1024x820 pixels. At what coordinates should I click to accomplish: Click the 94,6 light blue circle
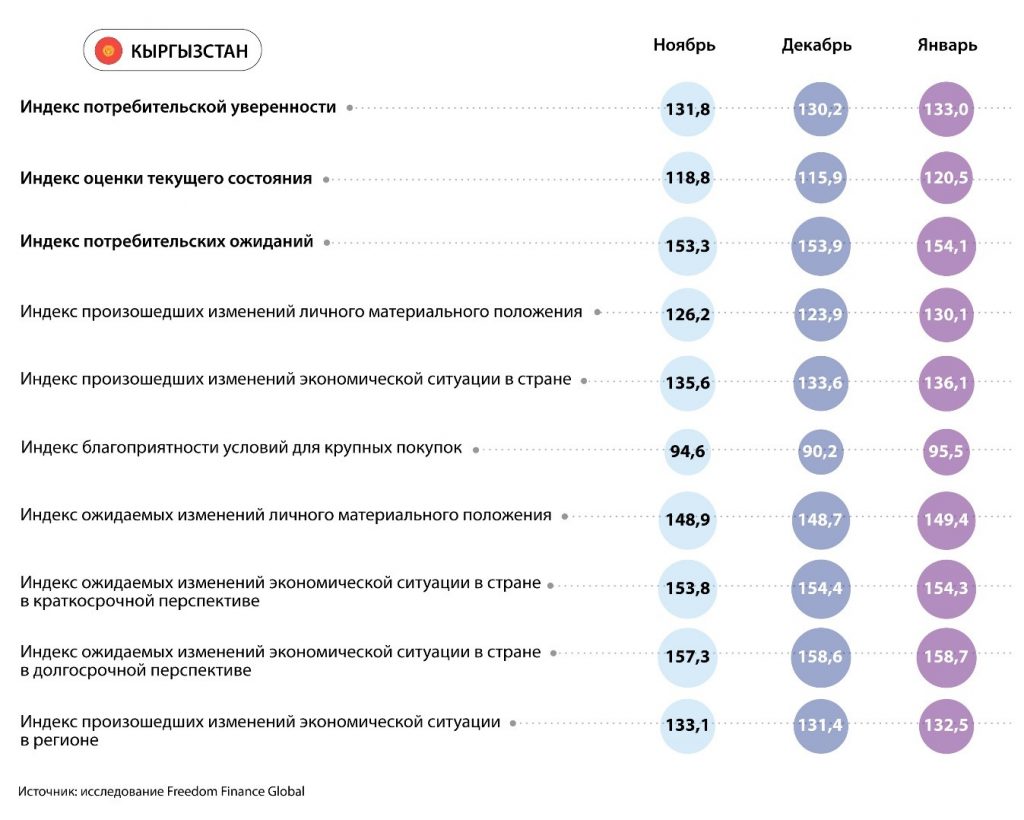point(687,451)
